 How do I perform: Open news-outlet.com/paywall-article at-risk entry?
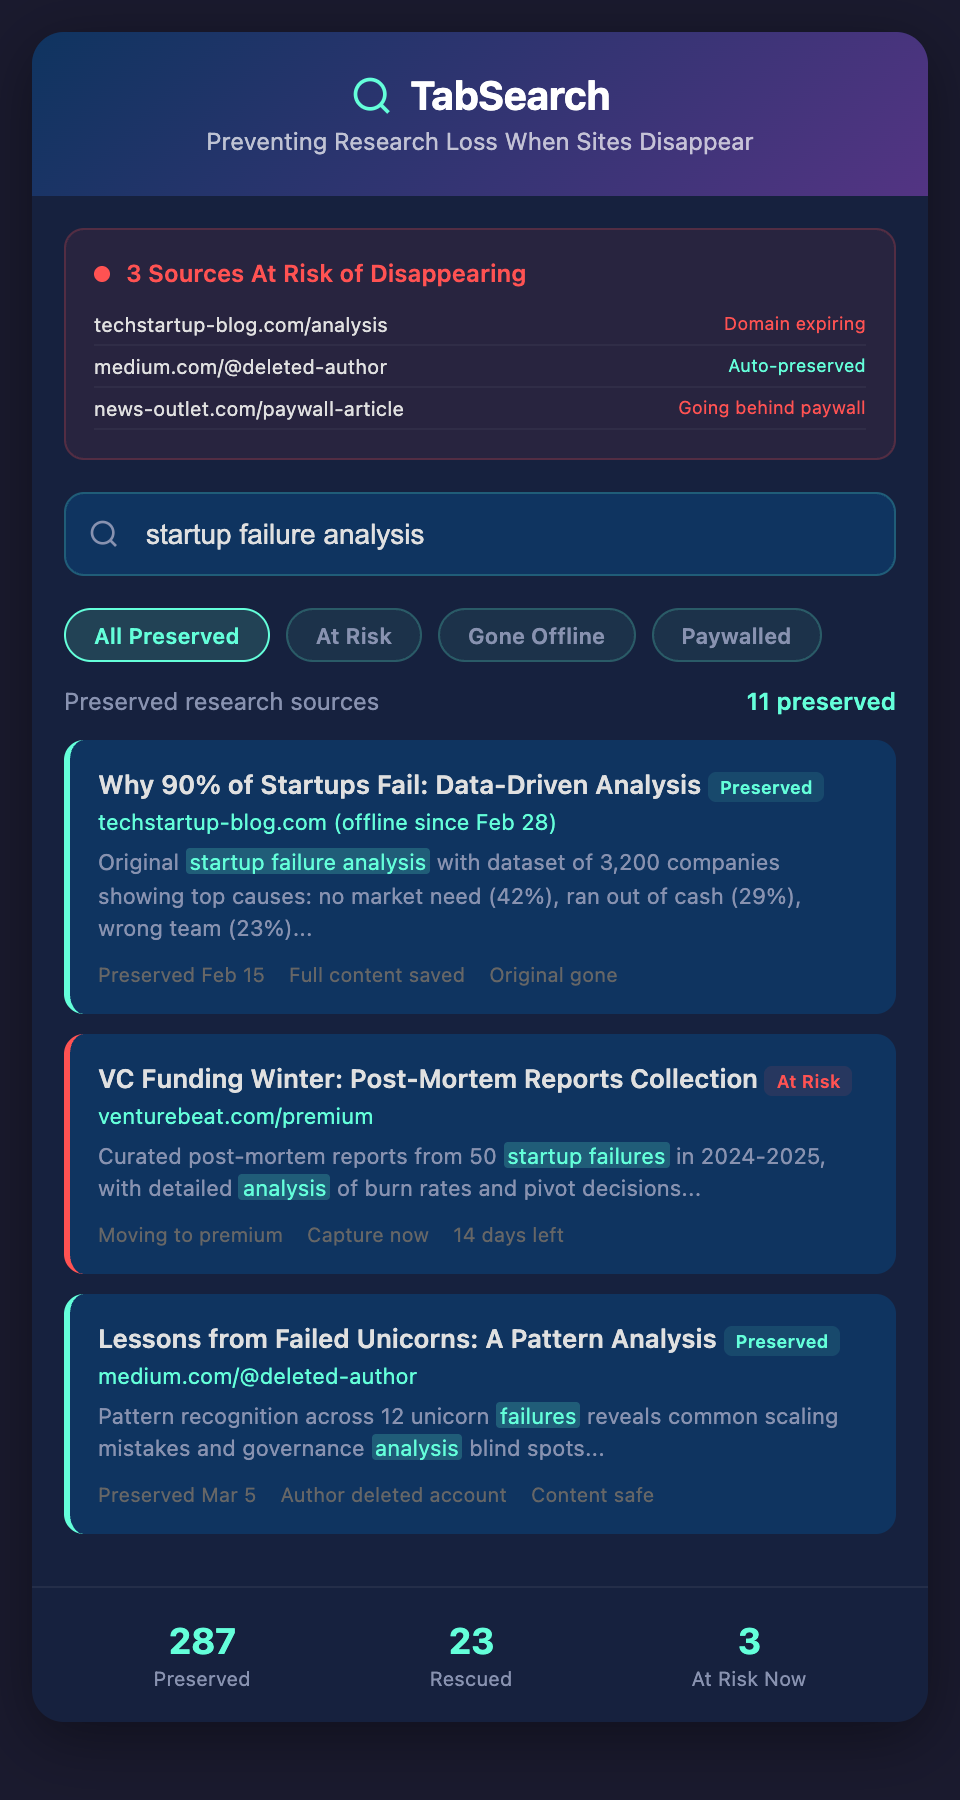[x=249, y=409]
